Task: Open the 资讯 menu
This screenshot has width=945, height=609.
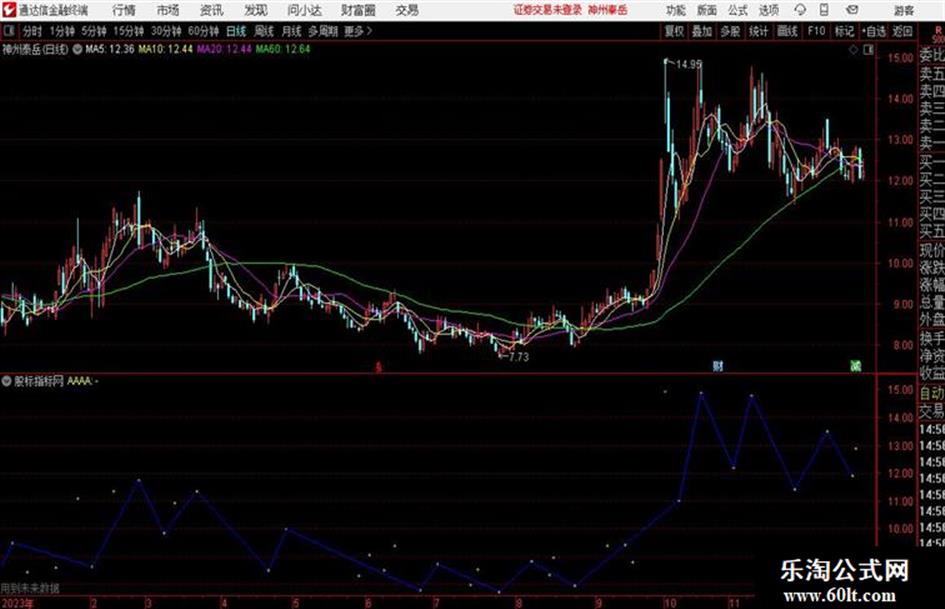Action: (x=212, y=10)
